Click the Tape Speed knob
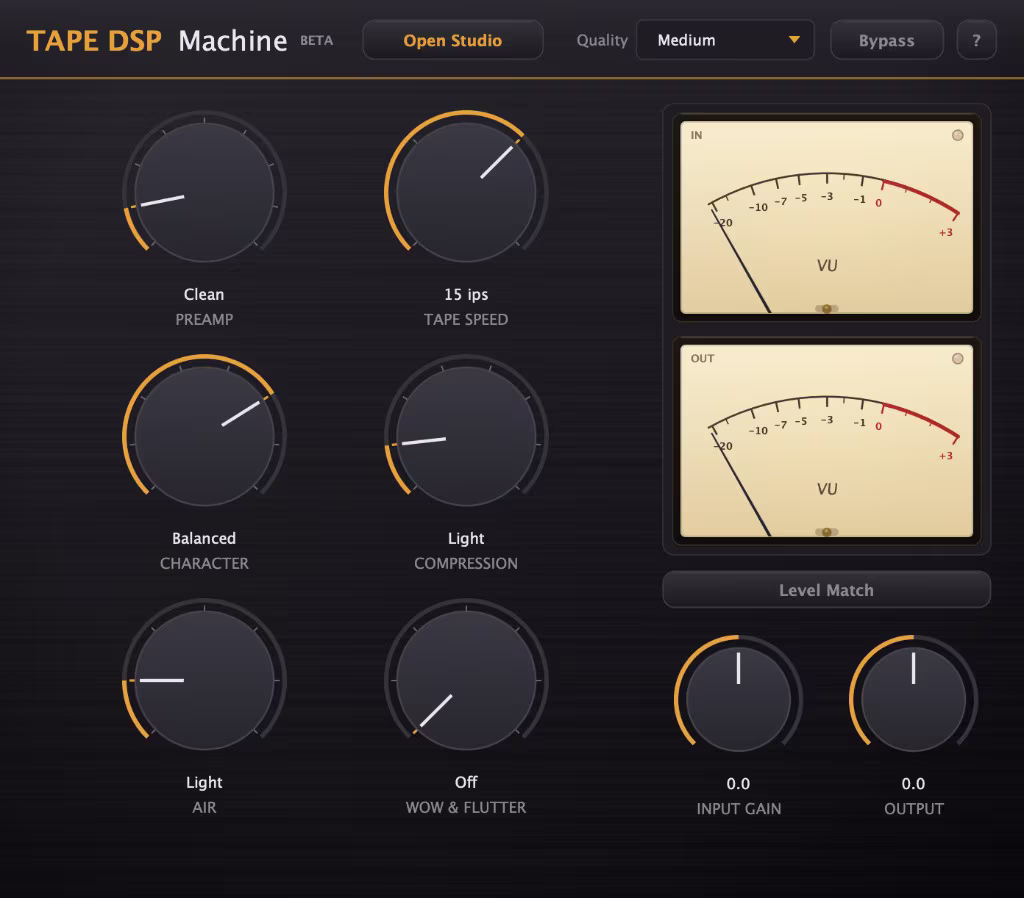The height and width of the screenshot is (898, 1024). (x=466, y=192)
